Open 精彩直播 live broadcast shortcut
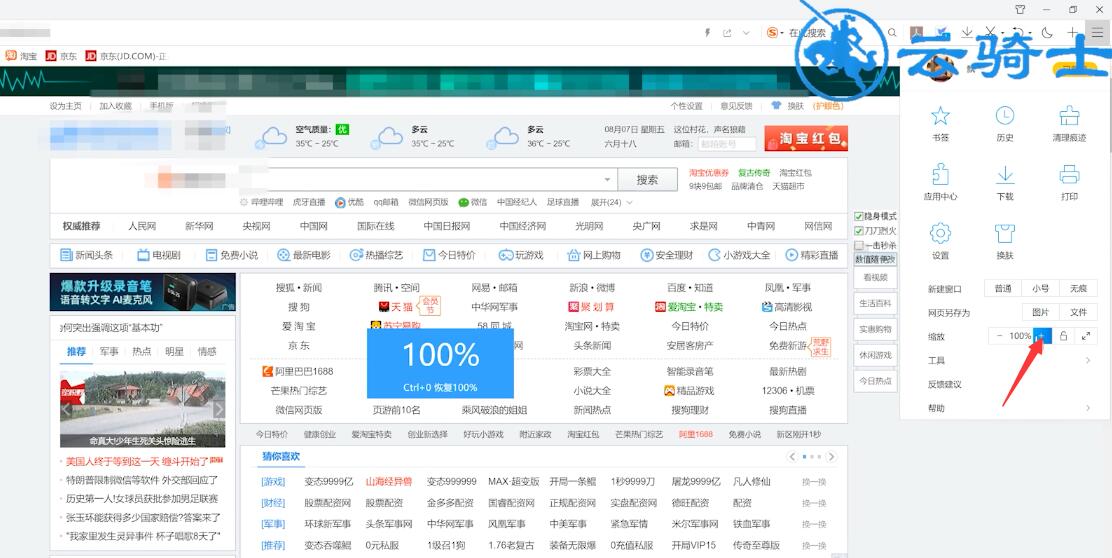 click(x=812, y=255)
